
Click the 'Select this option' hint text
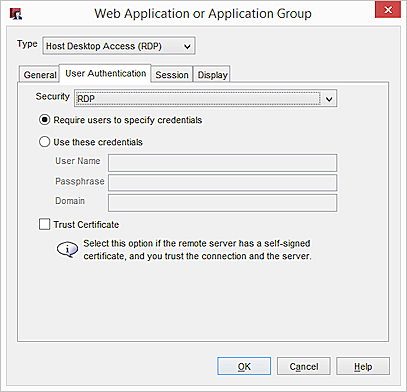(197, 250)
